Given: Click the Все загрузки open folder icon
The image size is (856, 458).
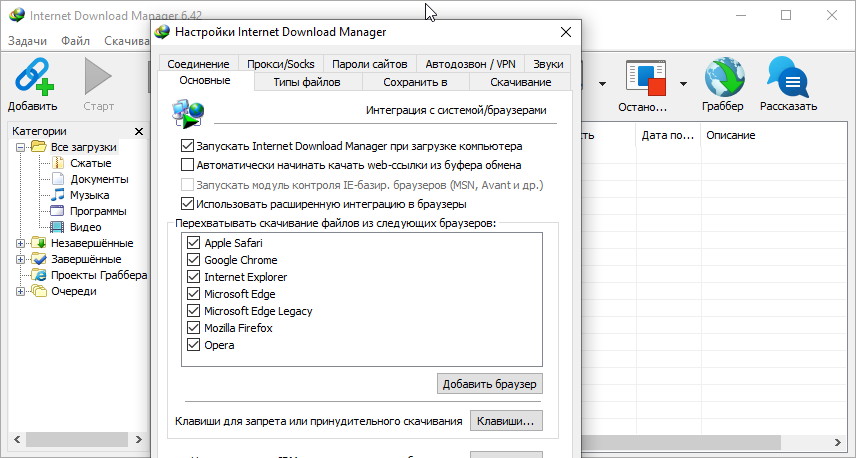Looking at the screenshot, I should 39,147.
